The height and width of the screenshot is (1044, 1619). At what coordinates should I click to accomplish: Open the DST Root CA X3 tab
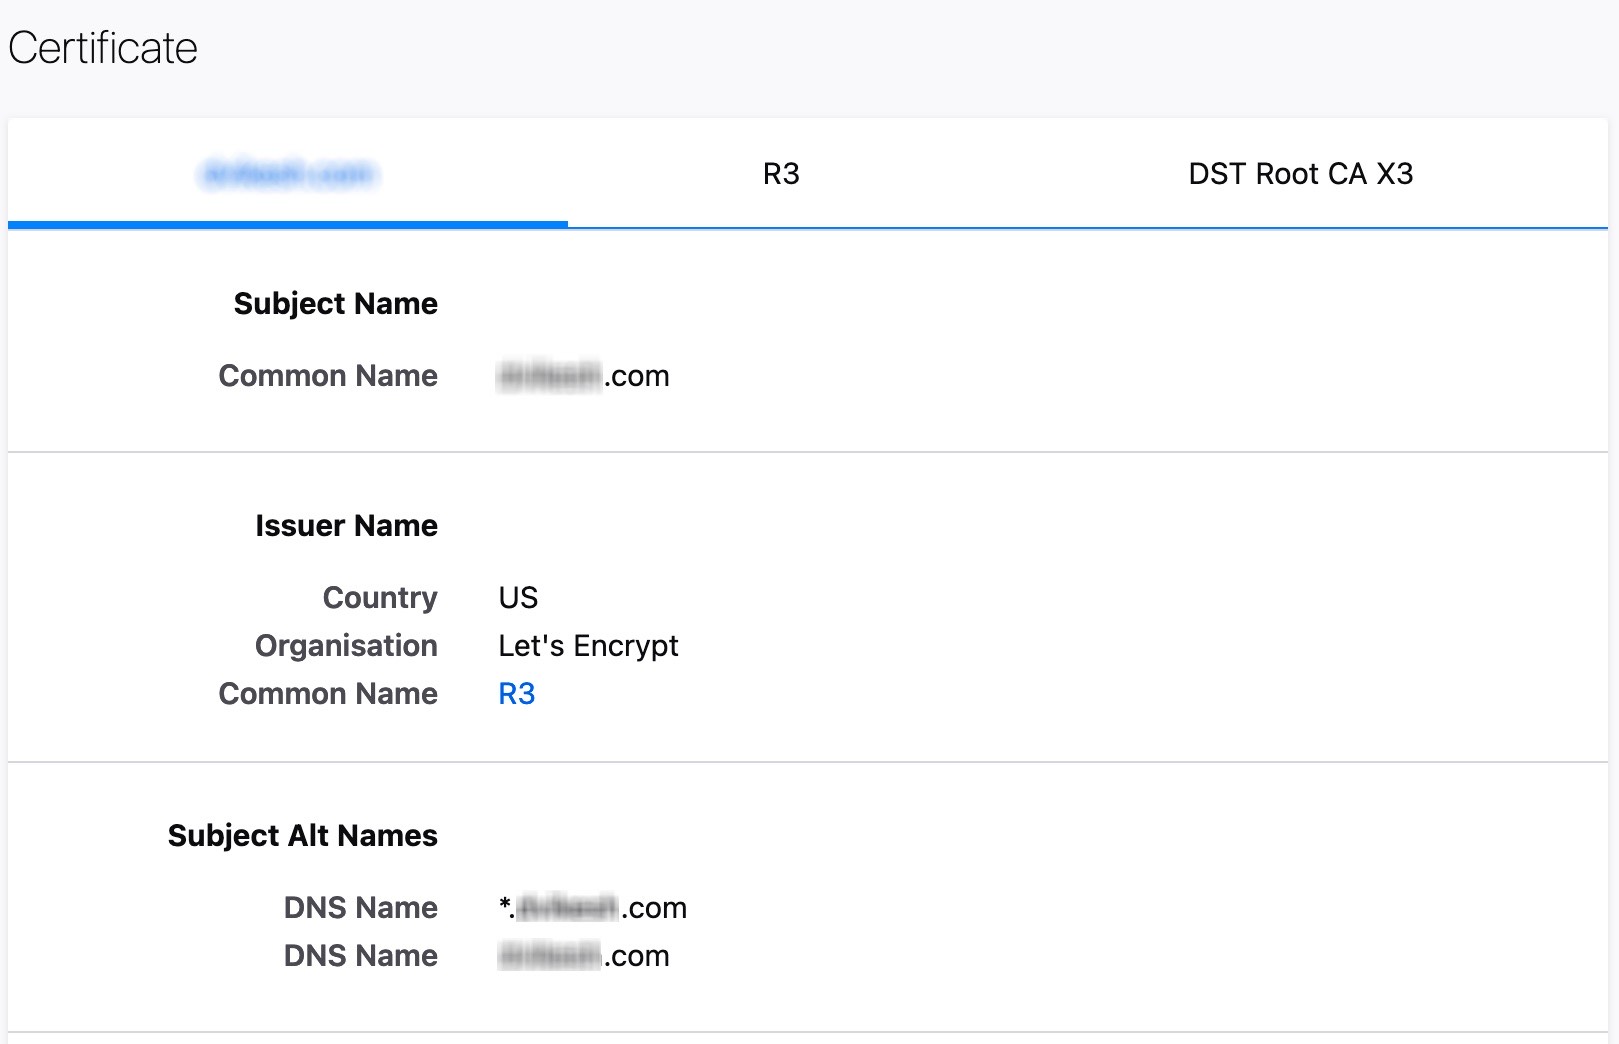[x=1300, y=174]
